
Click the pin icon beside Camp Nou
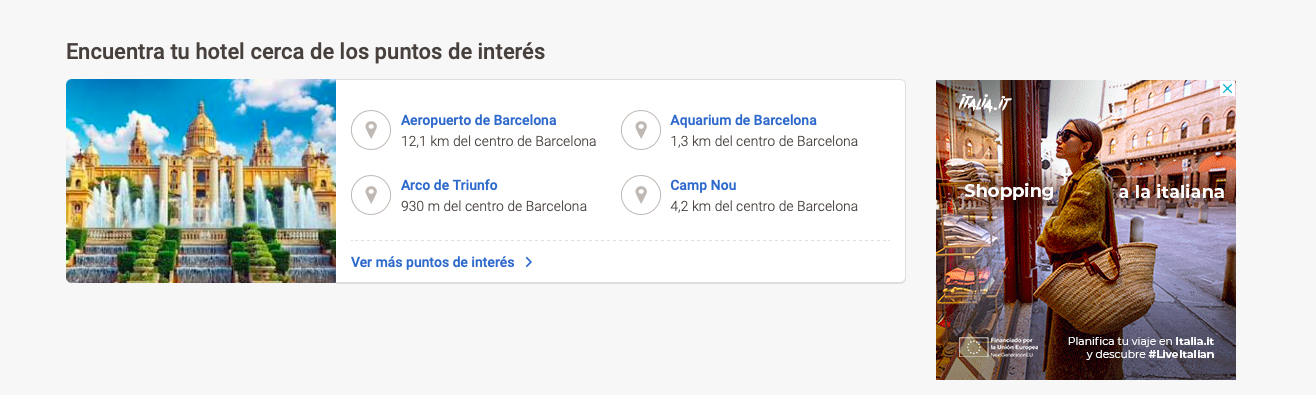point(641,195)
